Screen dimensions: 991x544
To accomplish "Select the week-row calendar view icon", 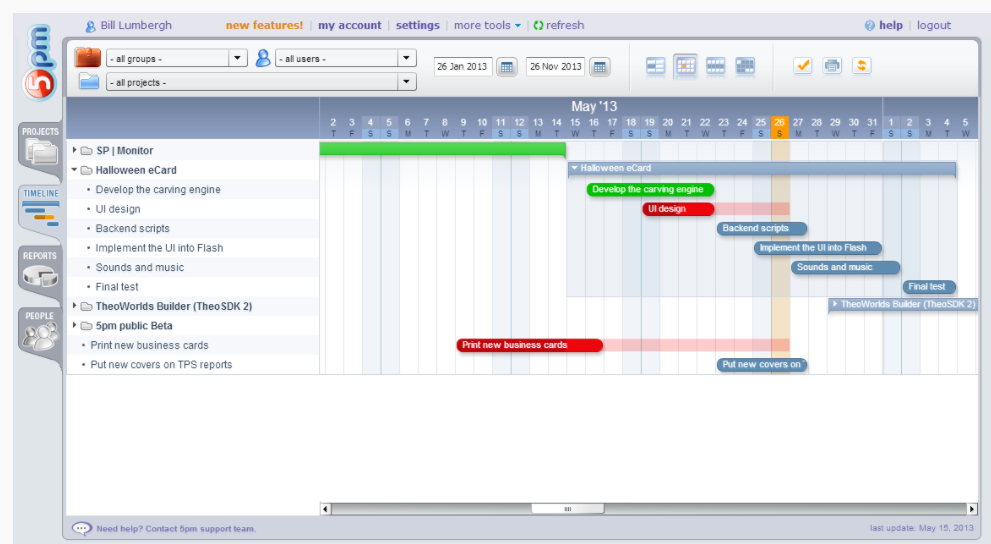I will point(715,66).
